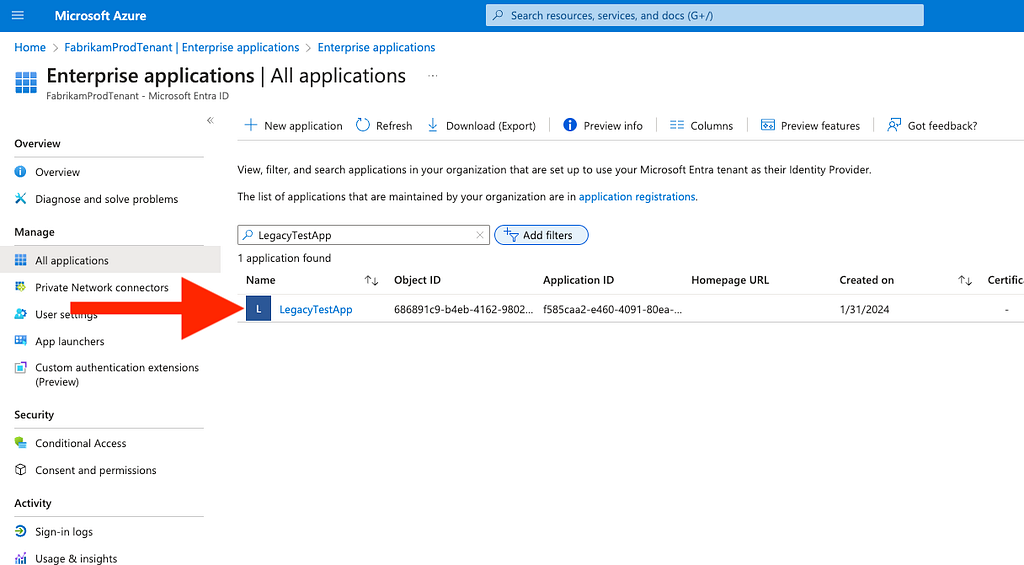Click the LegacyTestApp blue L tile icon
This screenshot has height=565, width=1024.
[x=259, y=308]
